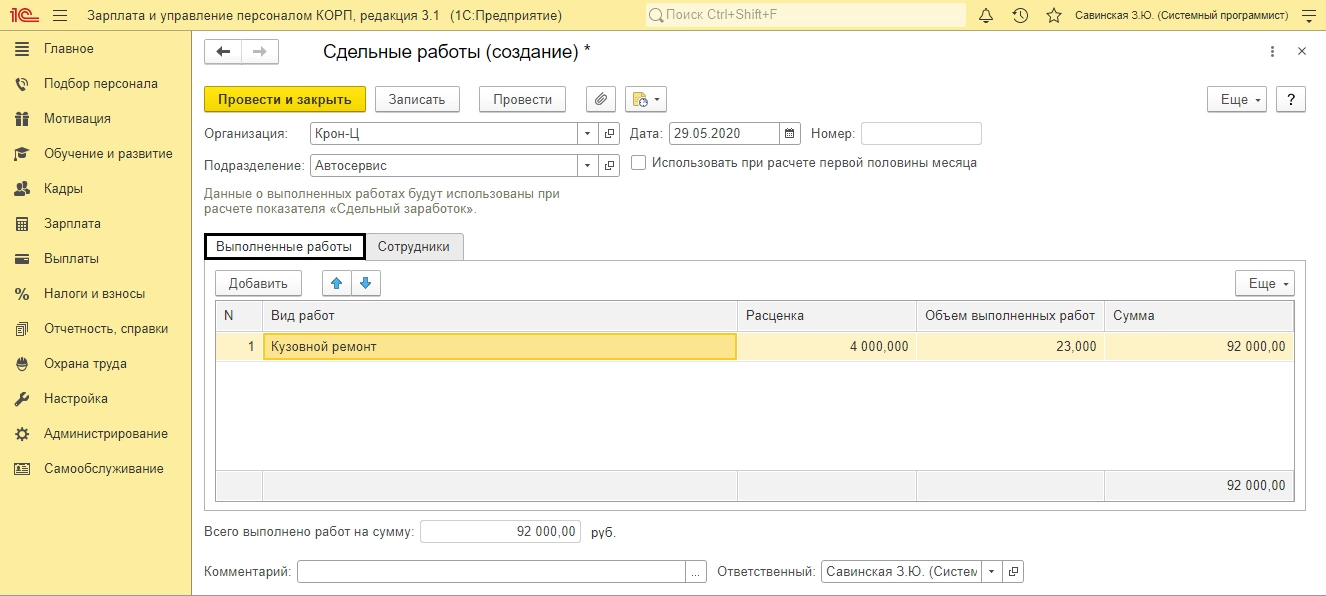Screen dimensions: 1326x596
Task: Click the Номер input field
Action: point(921,133)
